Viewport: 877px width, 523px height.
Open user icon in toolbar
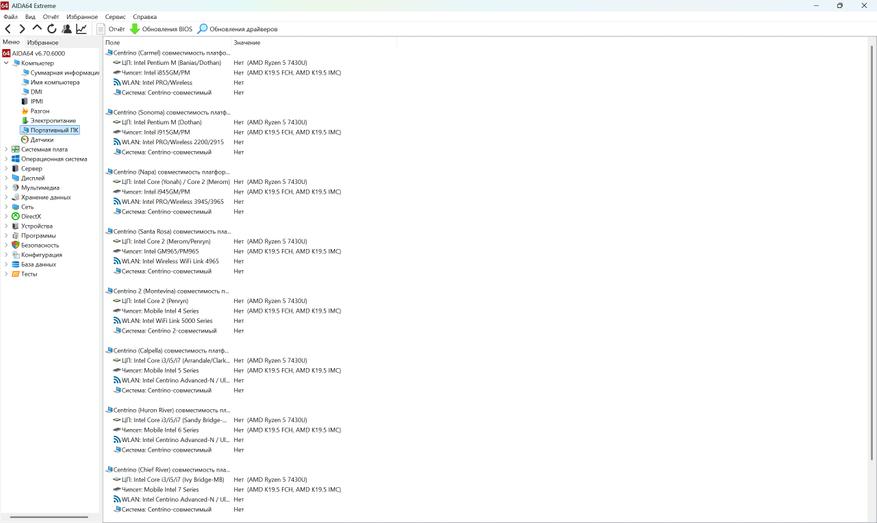tap(67, 29)
